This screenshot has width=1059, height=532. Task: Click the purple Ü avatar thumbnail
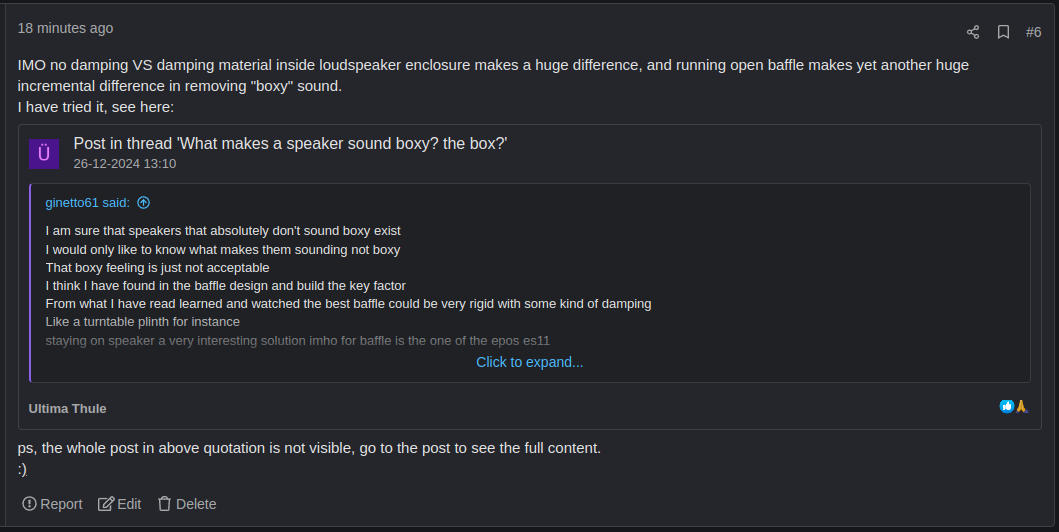tap(44, 154)
